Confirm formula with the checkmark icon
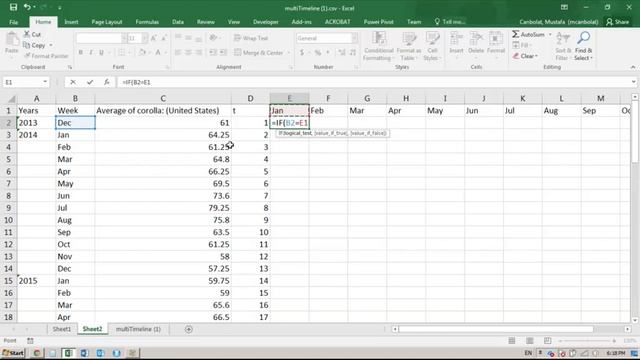This screenshot has height=360, width=640. pos(90,82)
